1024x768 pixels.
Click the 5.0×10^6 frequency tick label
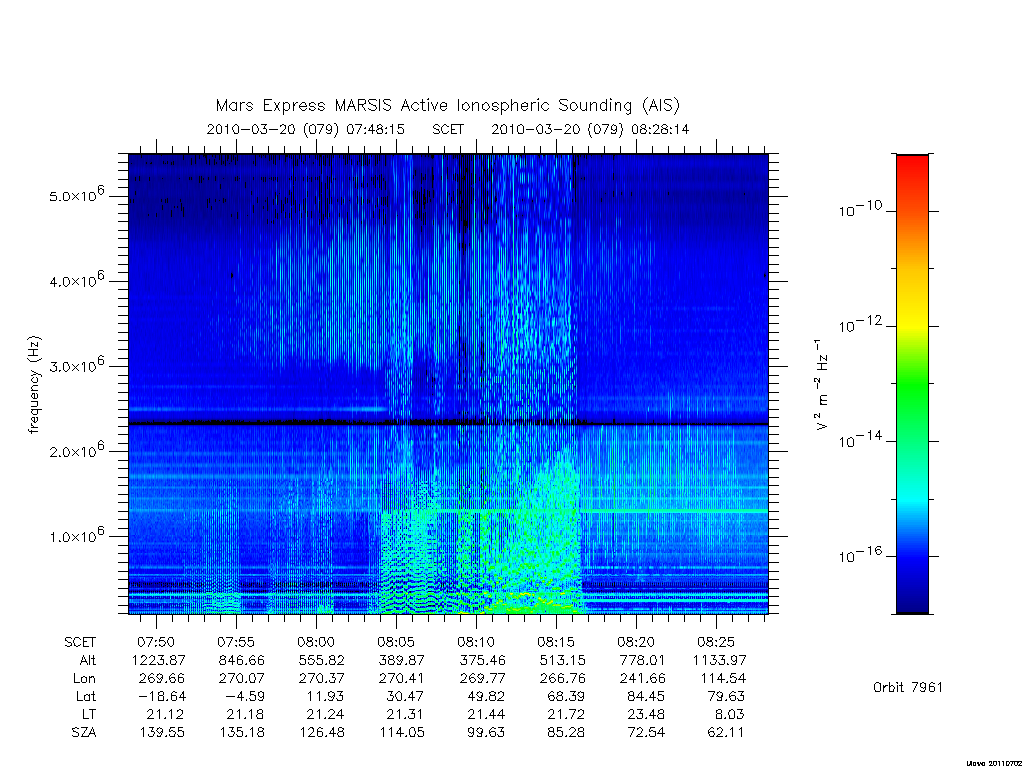tap(76, 195)
